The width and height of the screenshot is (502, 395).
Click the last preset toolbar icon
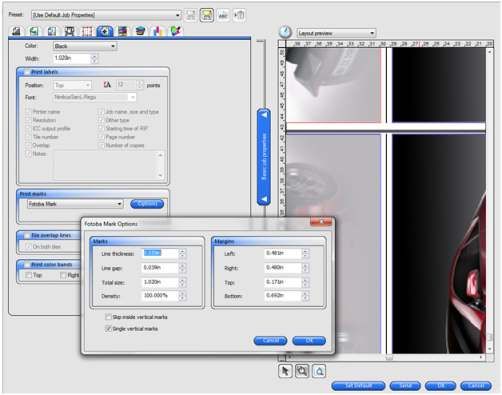(239, 15)
